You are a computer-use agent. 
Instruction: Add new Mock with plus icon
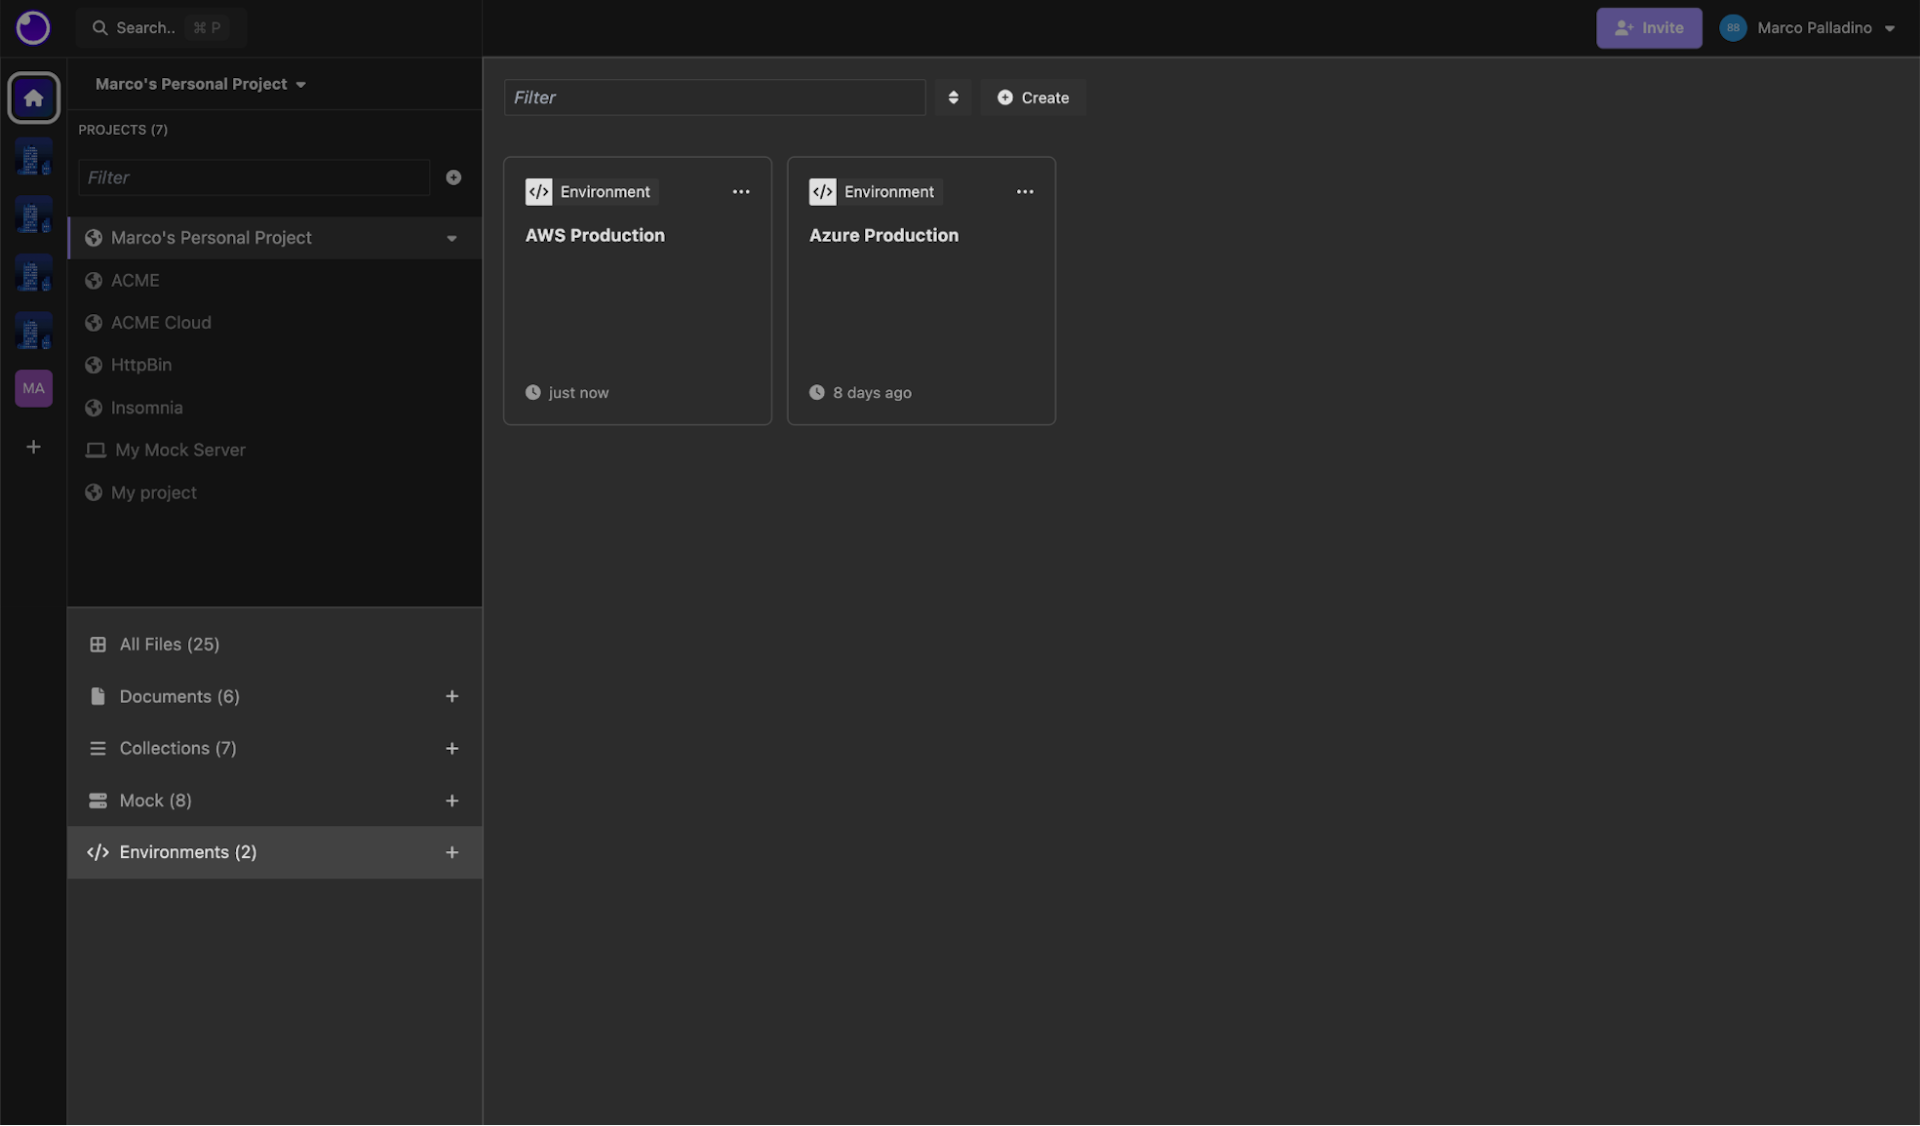pyautogui.click(x=452, y=801)
